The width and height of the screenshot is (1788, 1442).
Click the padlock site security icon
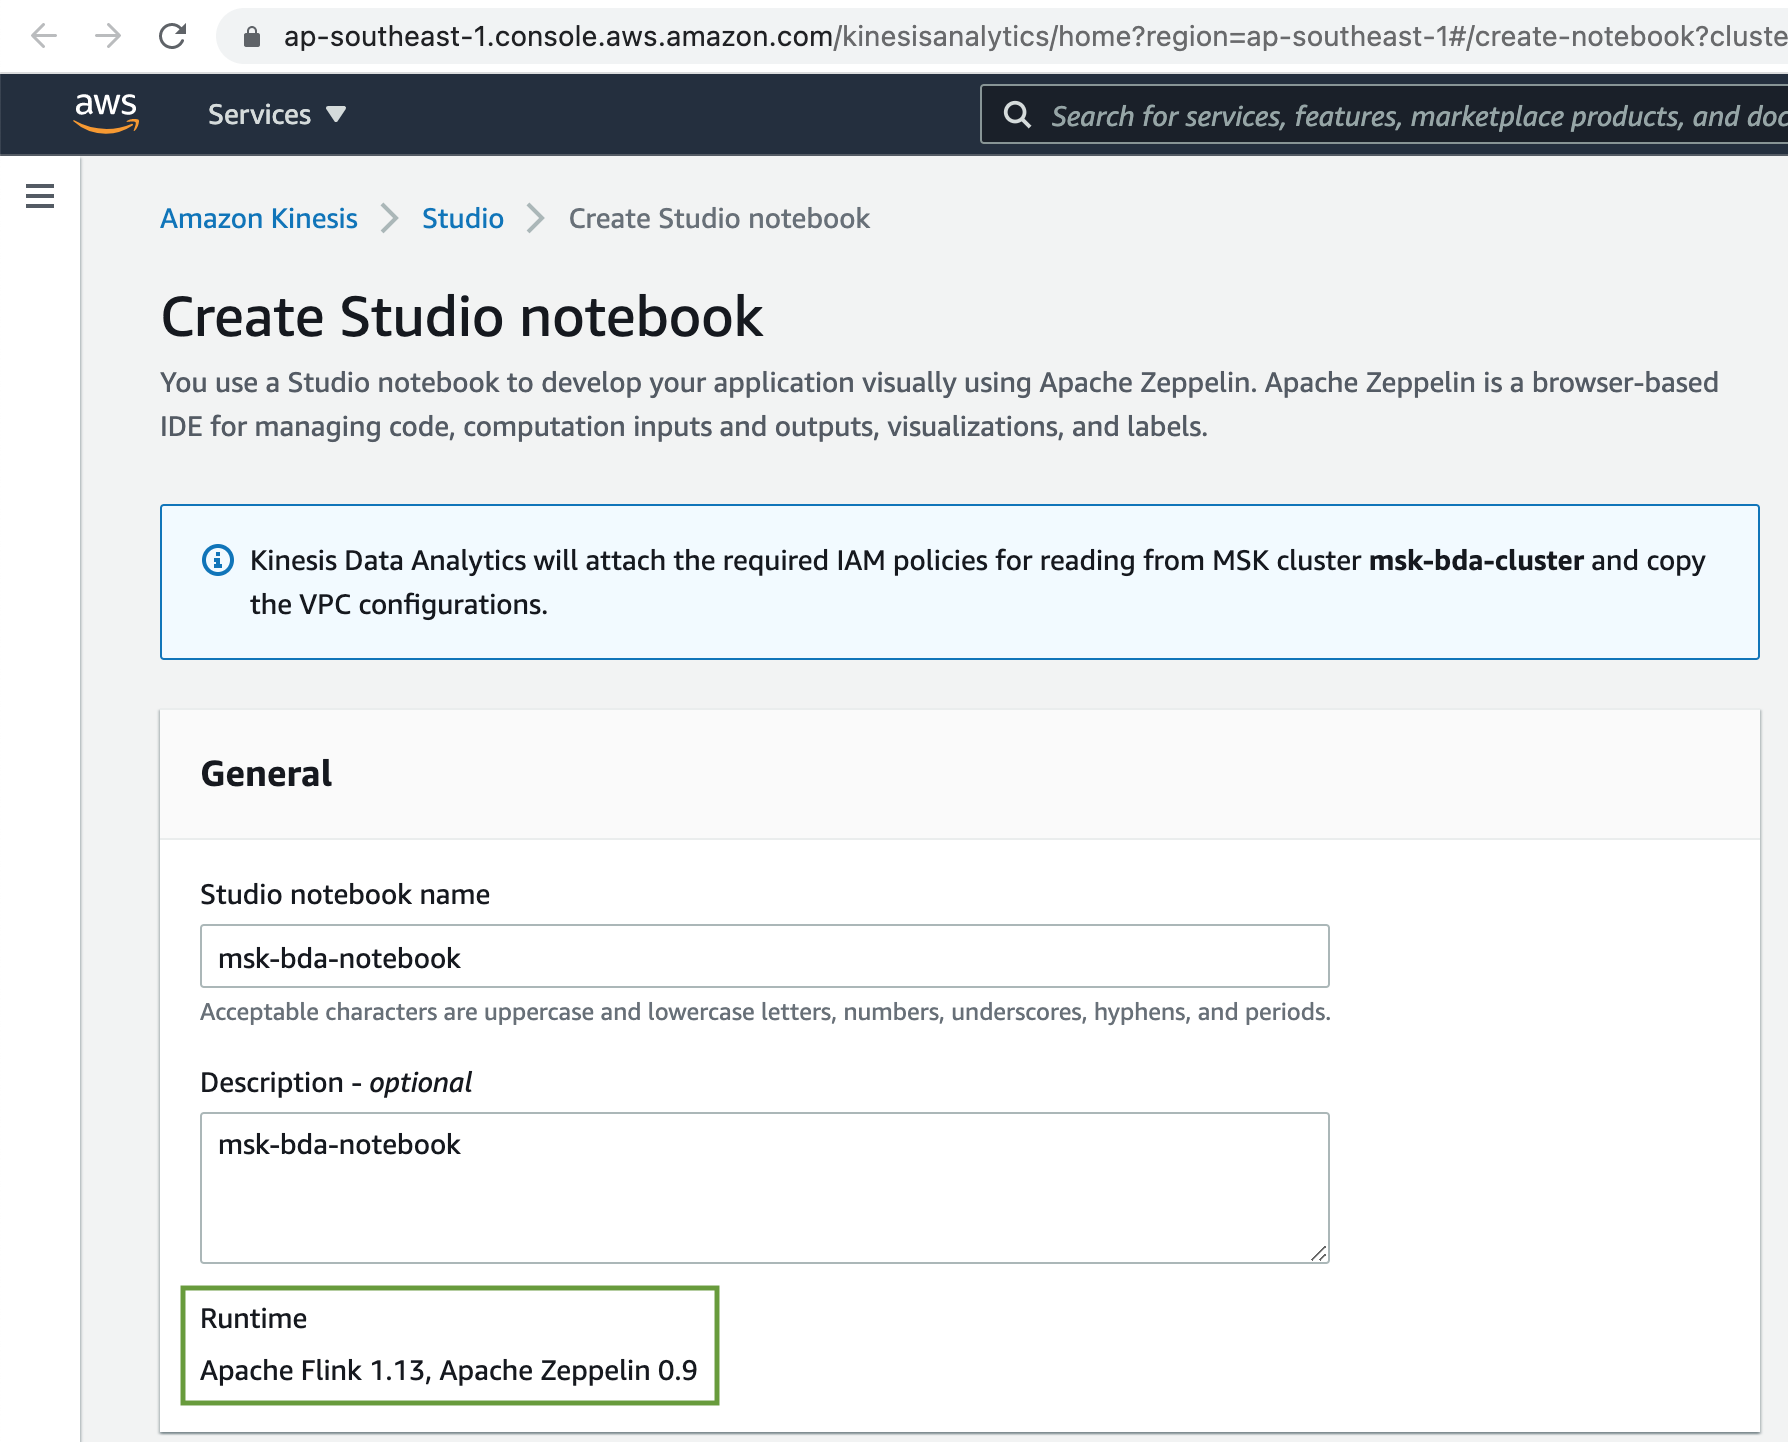[x=252, y=37]
